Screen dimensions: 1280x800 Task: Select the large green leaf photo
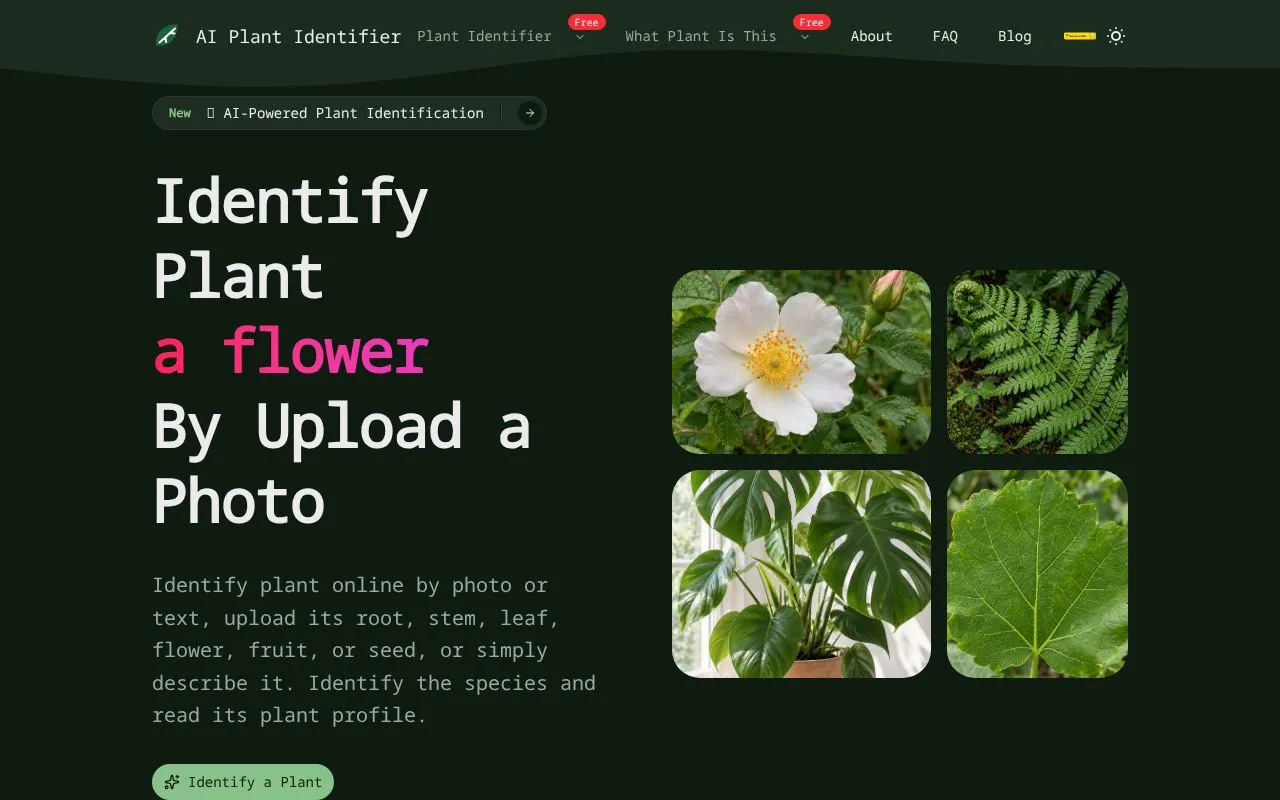pyautogui.click(x=1037, y=574)
